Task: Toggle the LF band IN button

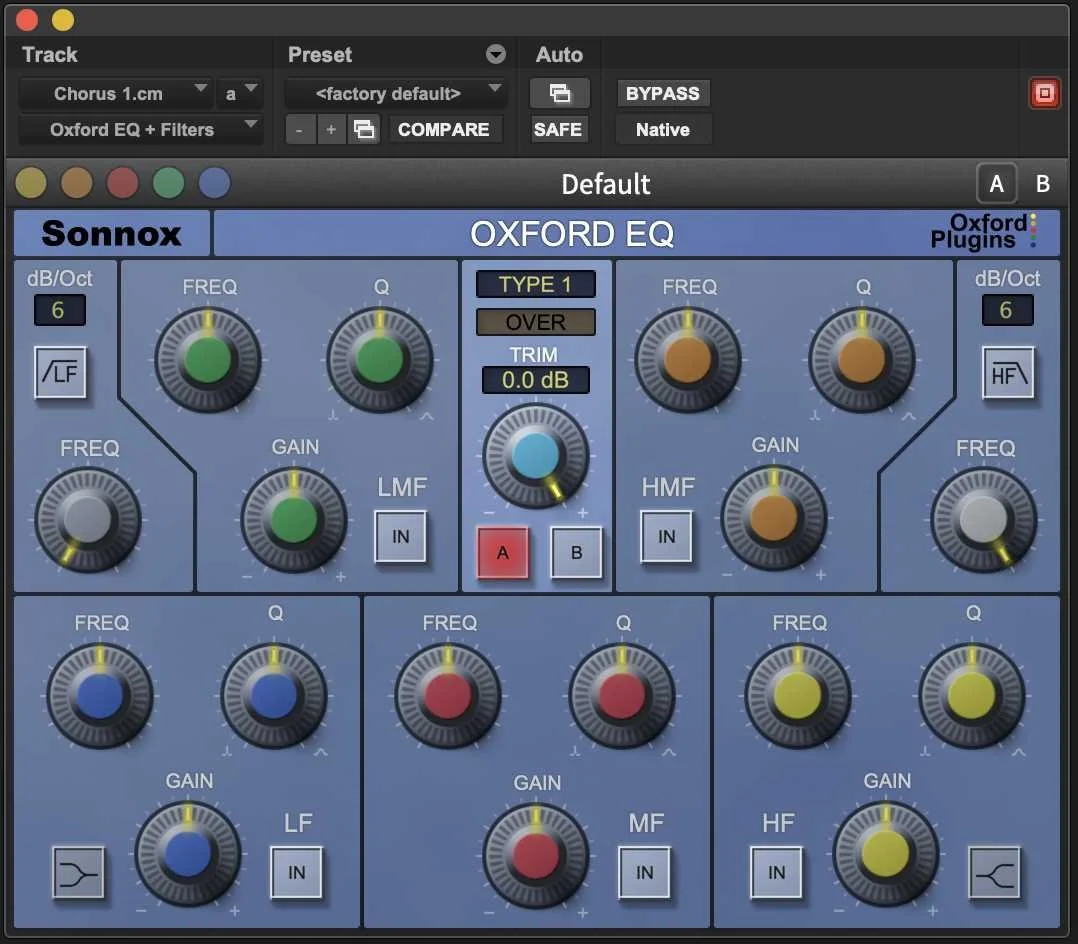Action: coord(296,872)
